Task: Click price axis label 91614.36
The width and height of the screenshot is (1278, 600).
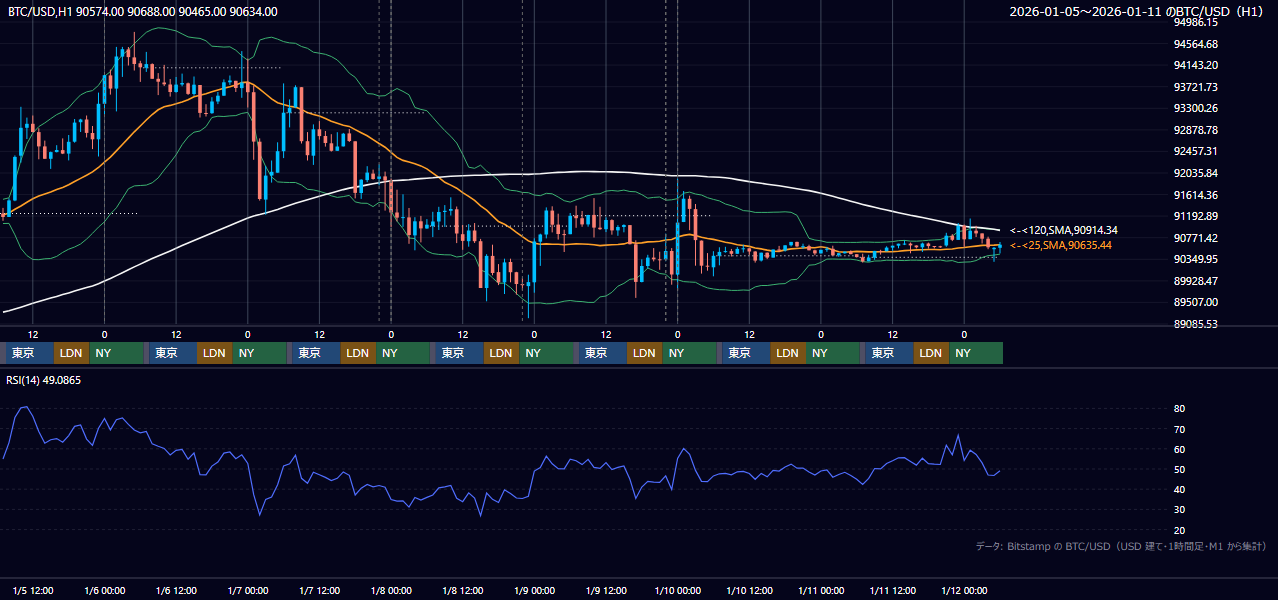Action: (x=1195, y=195)
